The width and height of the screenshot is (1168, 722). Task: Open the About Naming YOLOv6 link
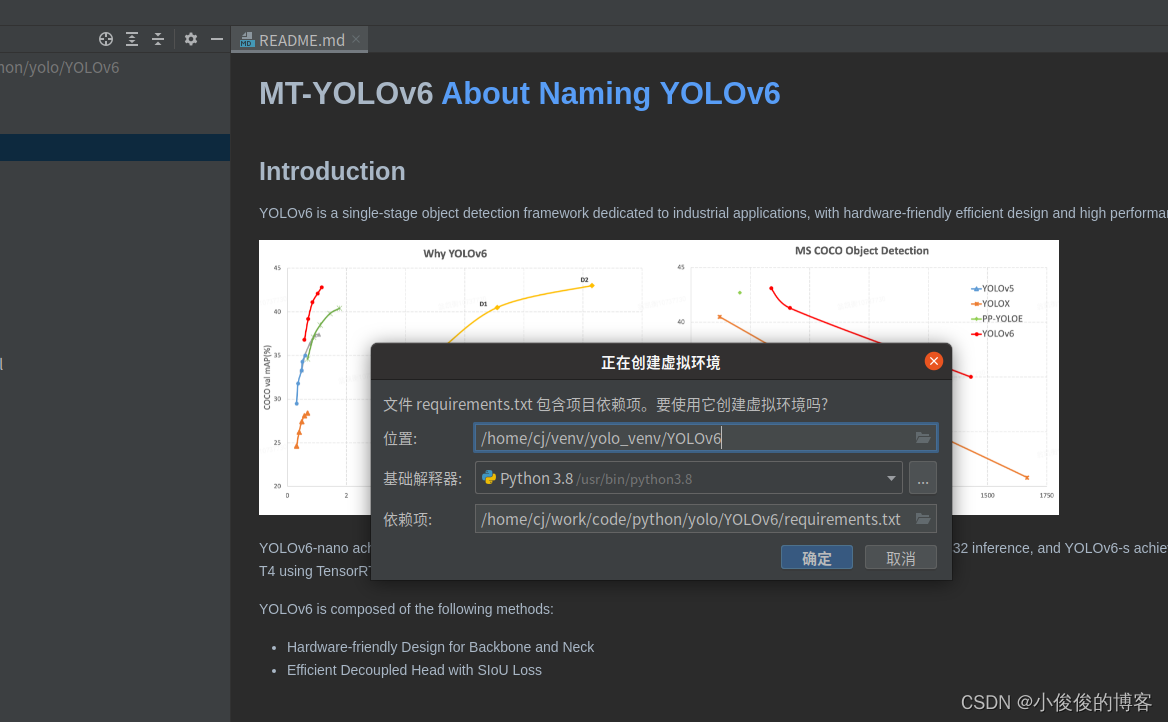coord(610,93)
